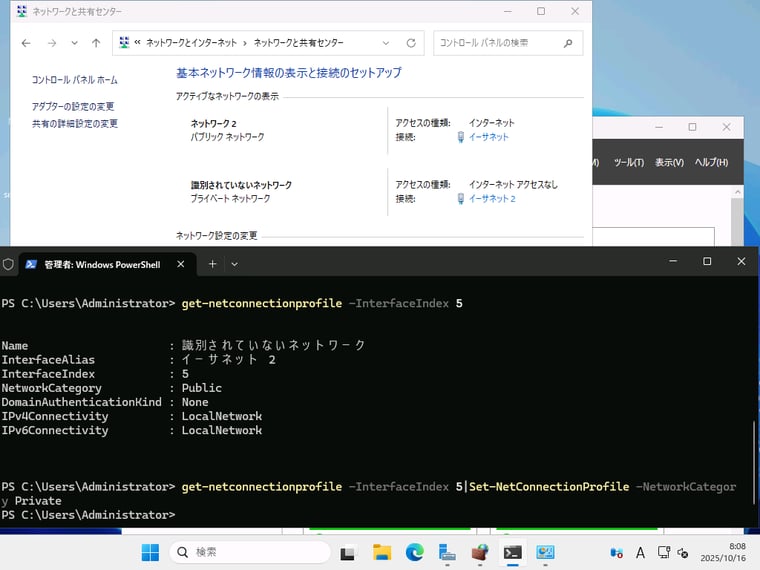Viewport: 760px width, 570px height.
Task: Click the taskbar 検索 search box
Action: 250,552
